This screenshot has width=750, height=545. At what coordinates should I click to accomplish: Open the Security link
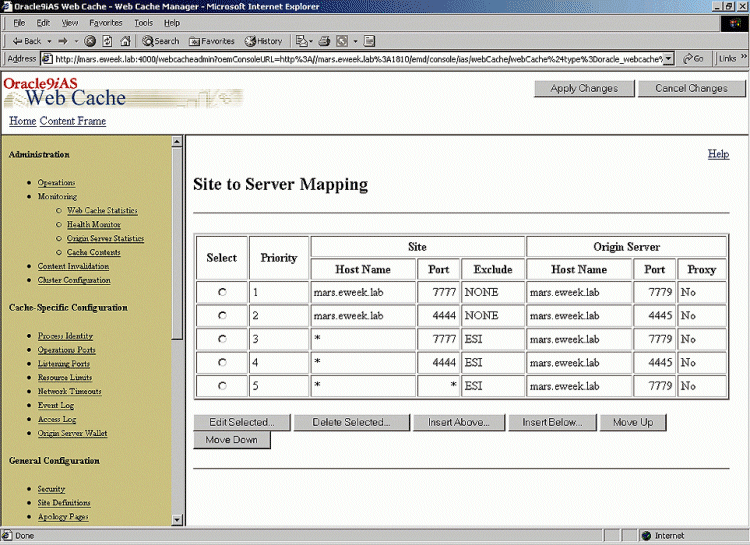(x=51, y=489)
